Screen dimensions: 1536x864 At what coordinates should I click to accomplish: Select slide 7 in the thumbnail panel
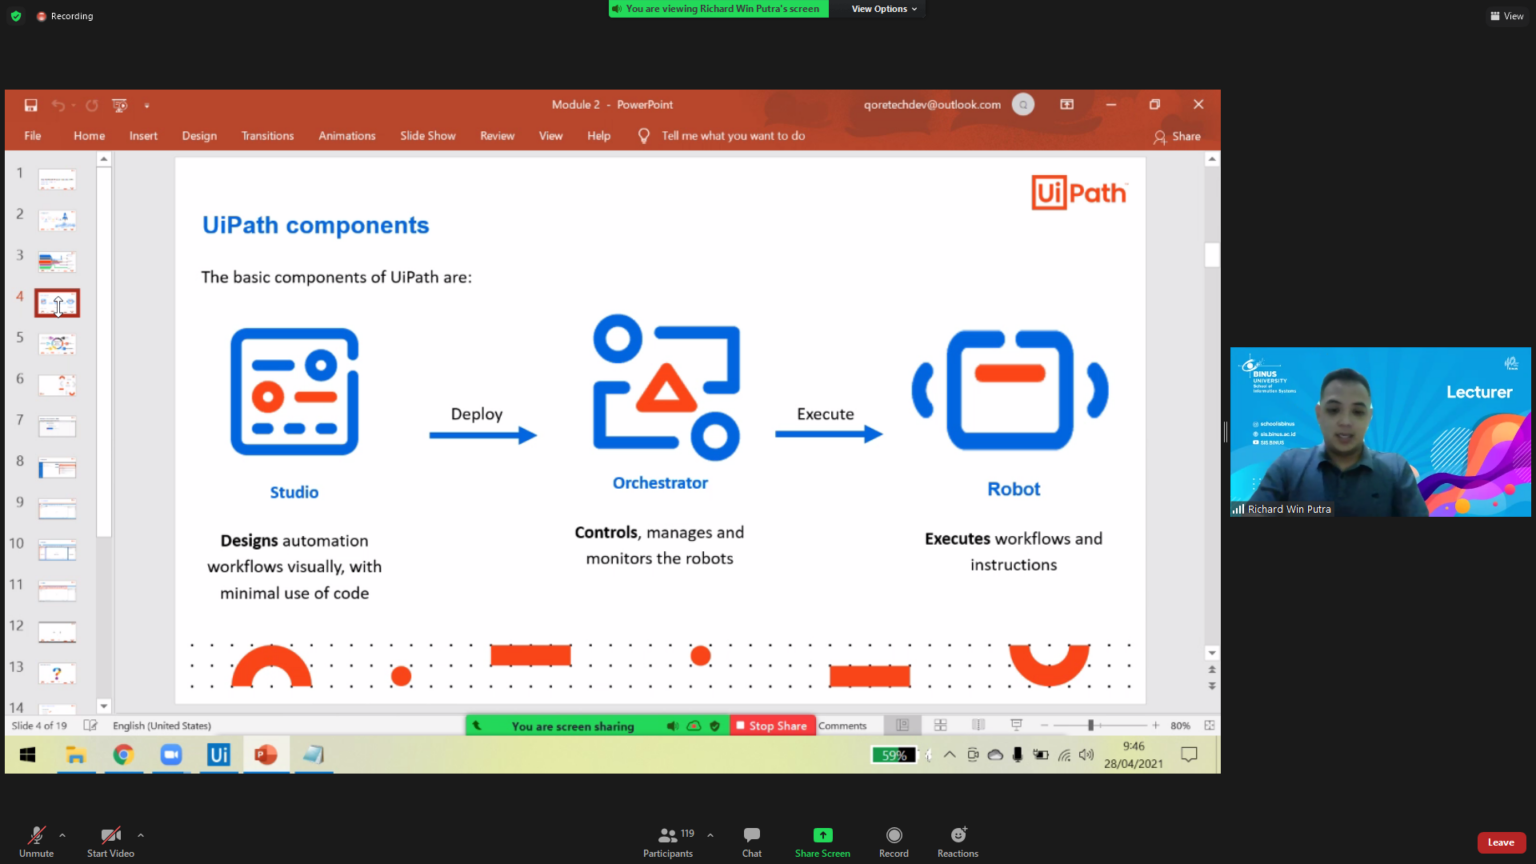click(x=57, y=425)
